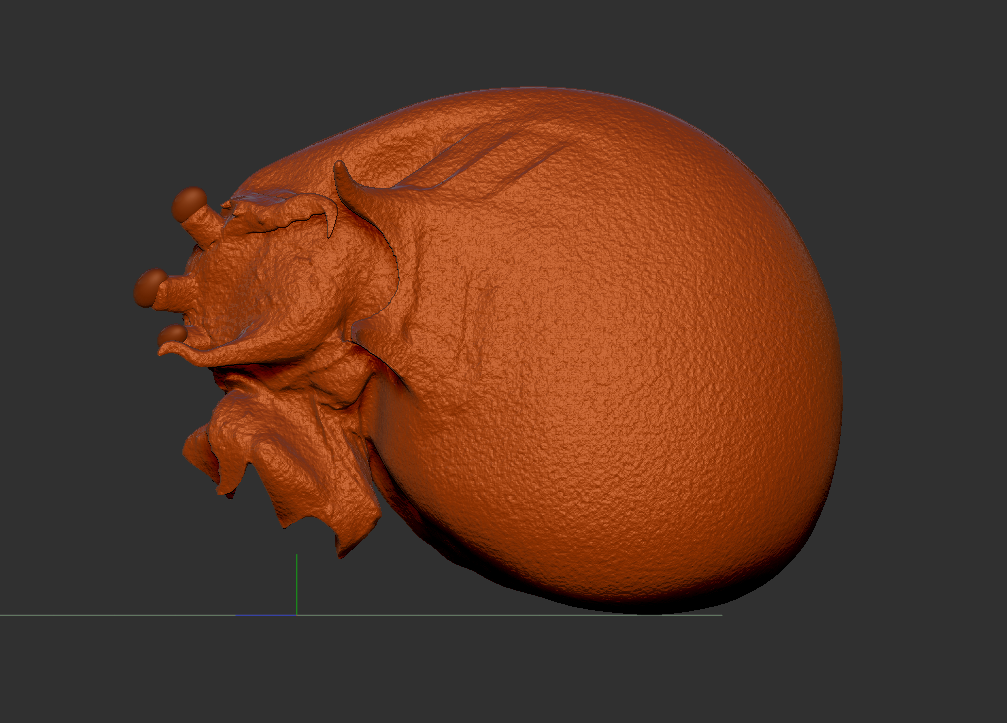
Task: Click the ragged folds beneath the head
Action: click(x=290, y=450)
